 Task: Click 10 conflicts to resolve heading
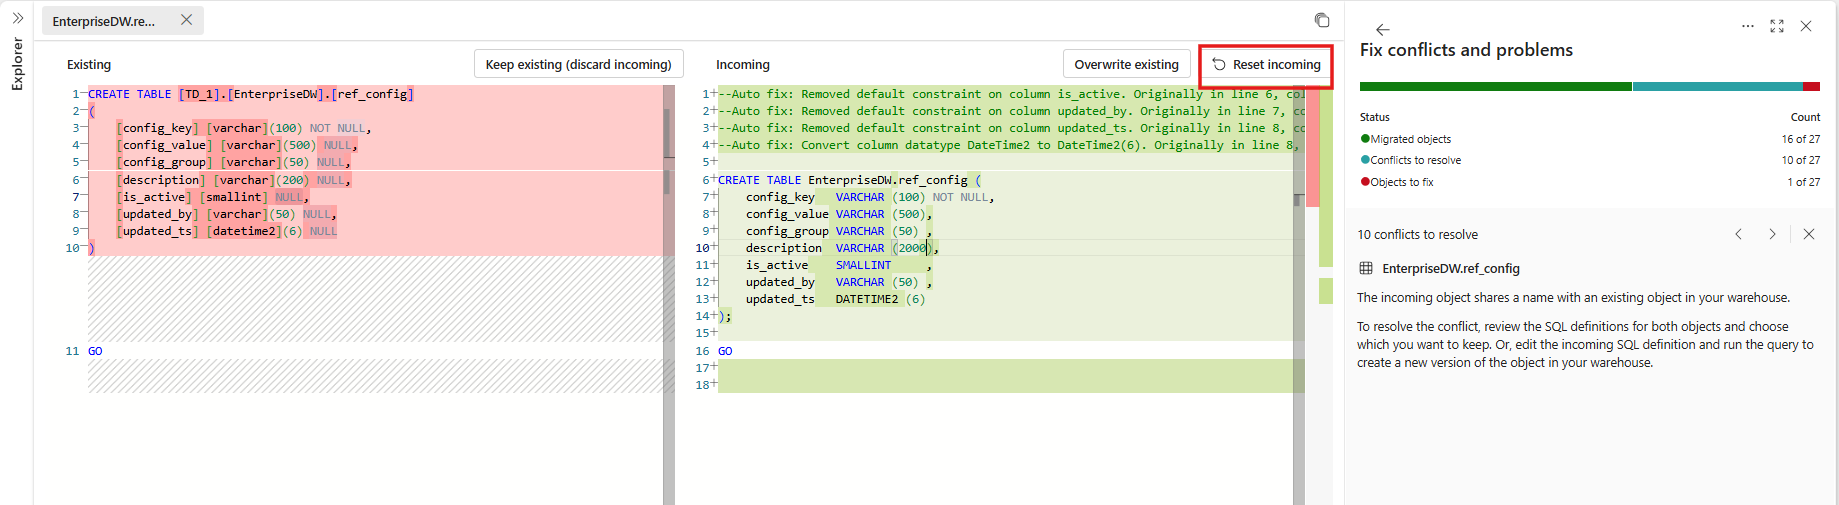point(1417,234)
